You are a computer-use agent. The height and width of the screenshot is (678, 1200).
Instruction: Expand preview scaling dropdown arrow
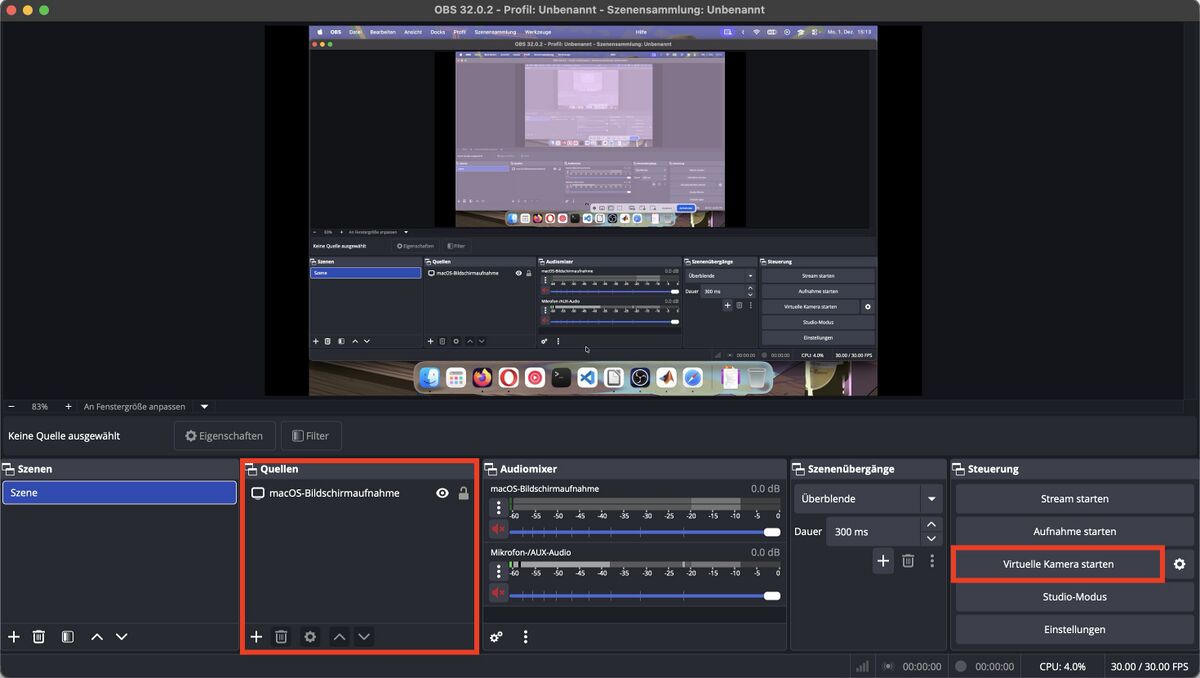(x=204, y=407)
